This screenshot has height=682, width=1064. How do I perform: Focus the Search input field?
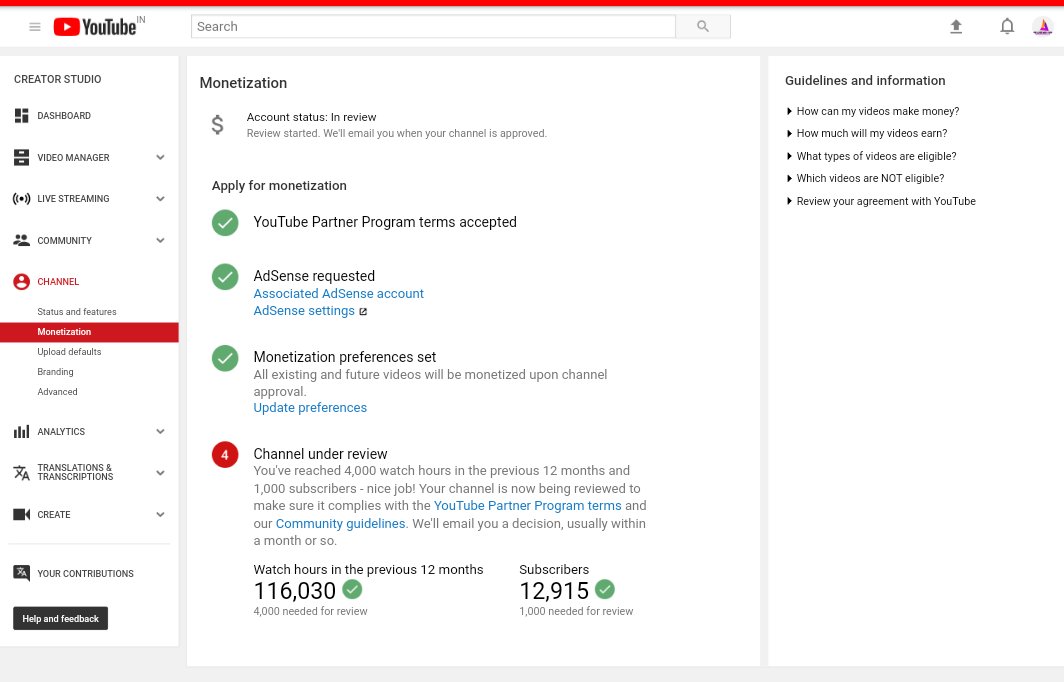point(434,26)
